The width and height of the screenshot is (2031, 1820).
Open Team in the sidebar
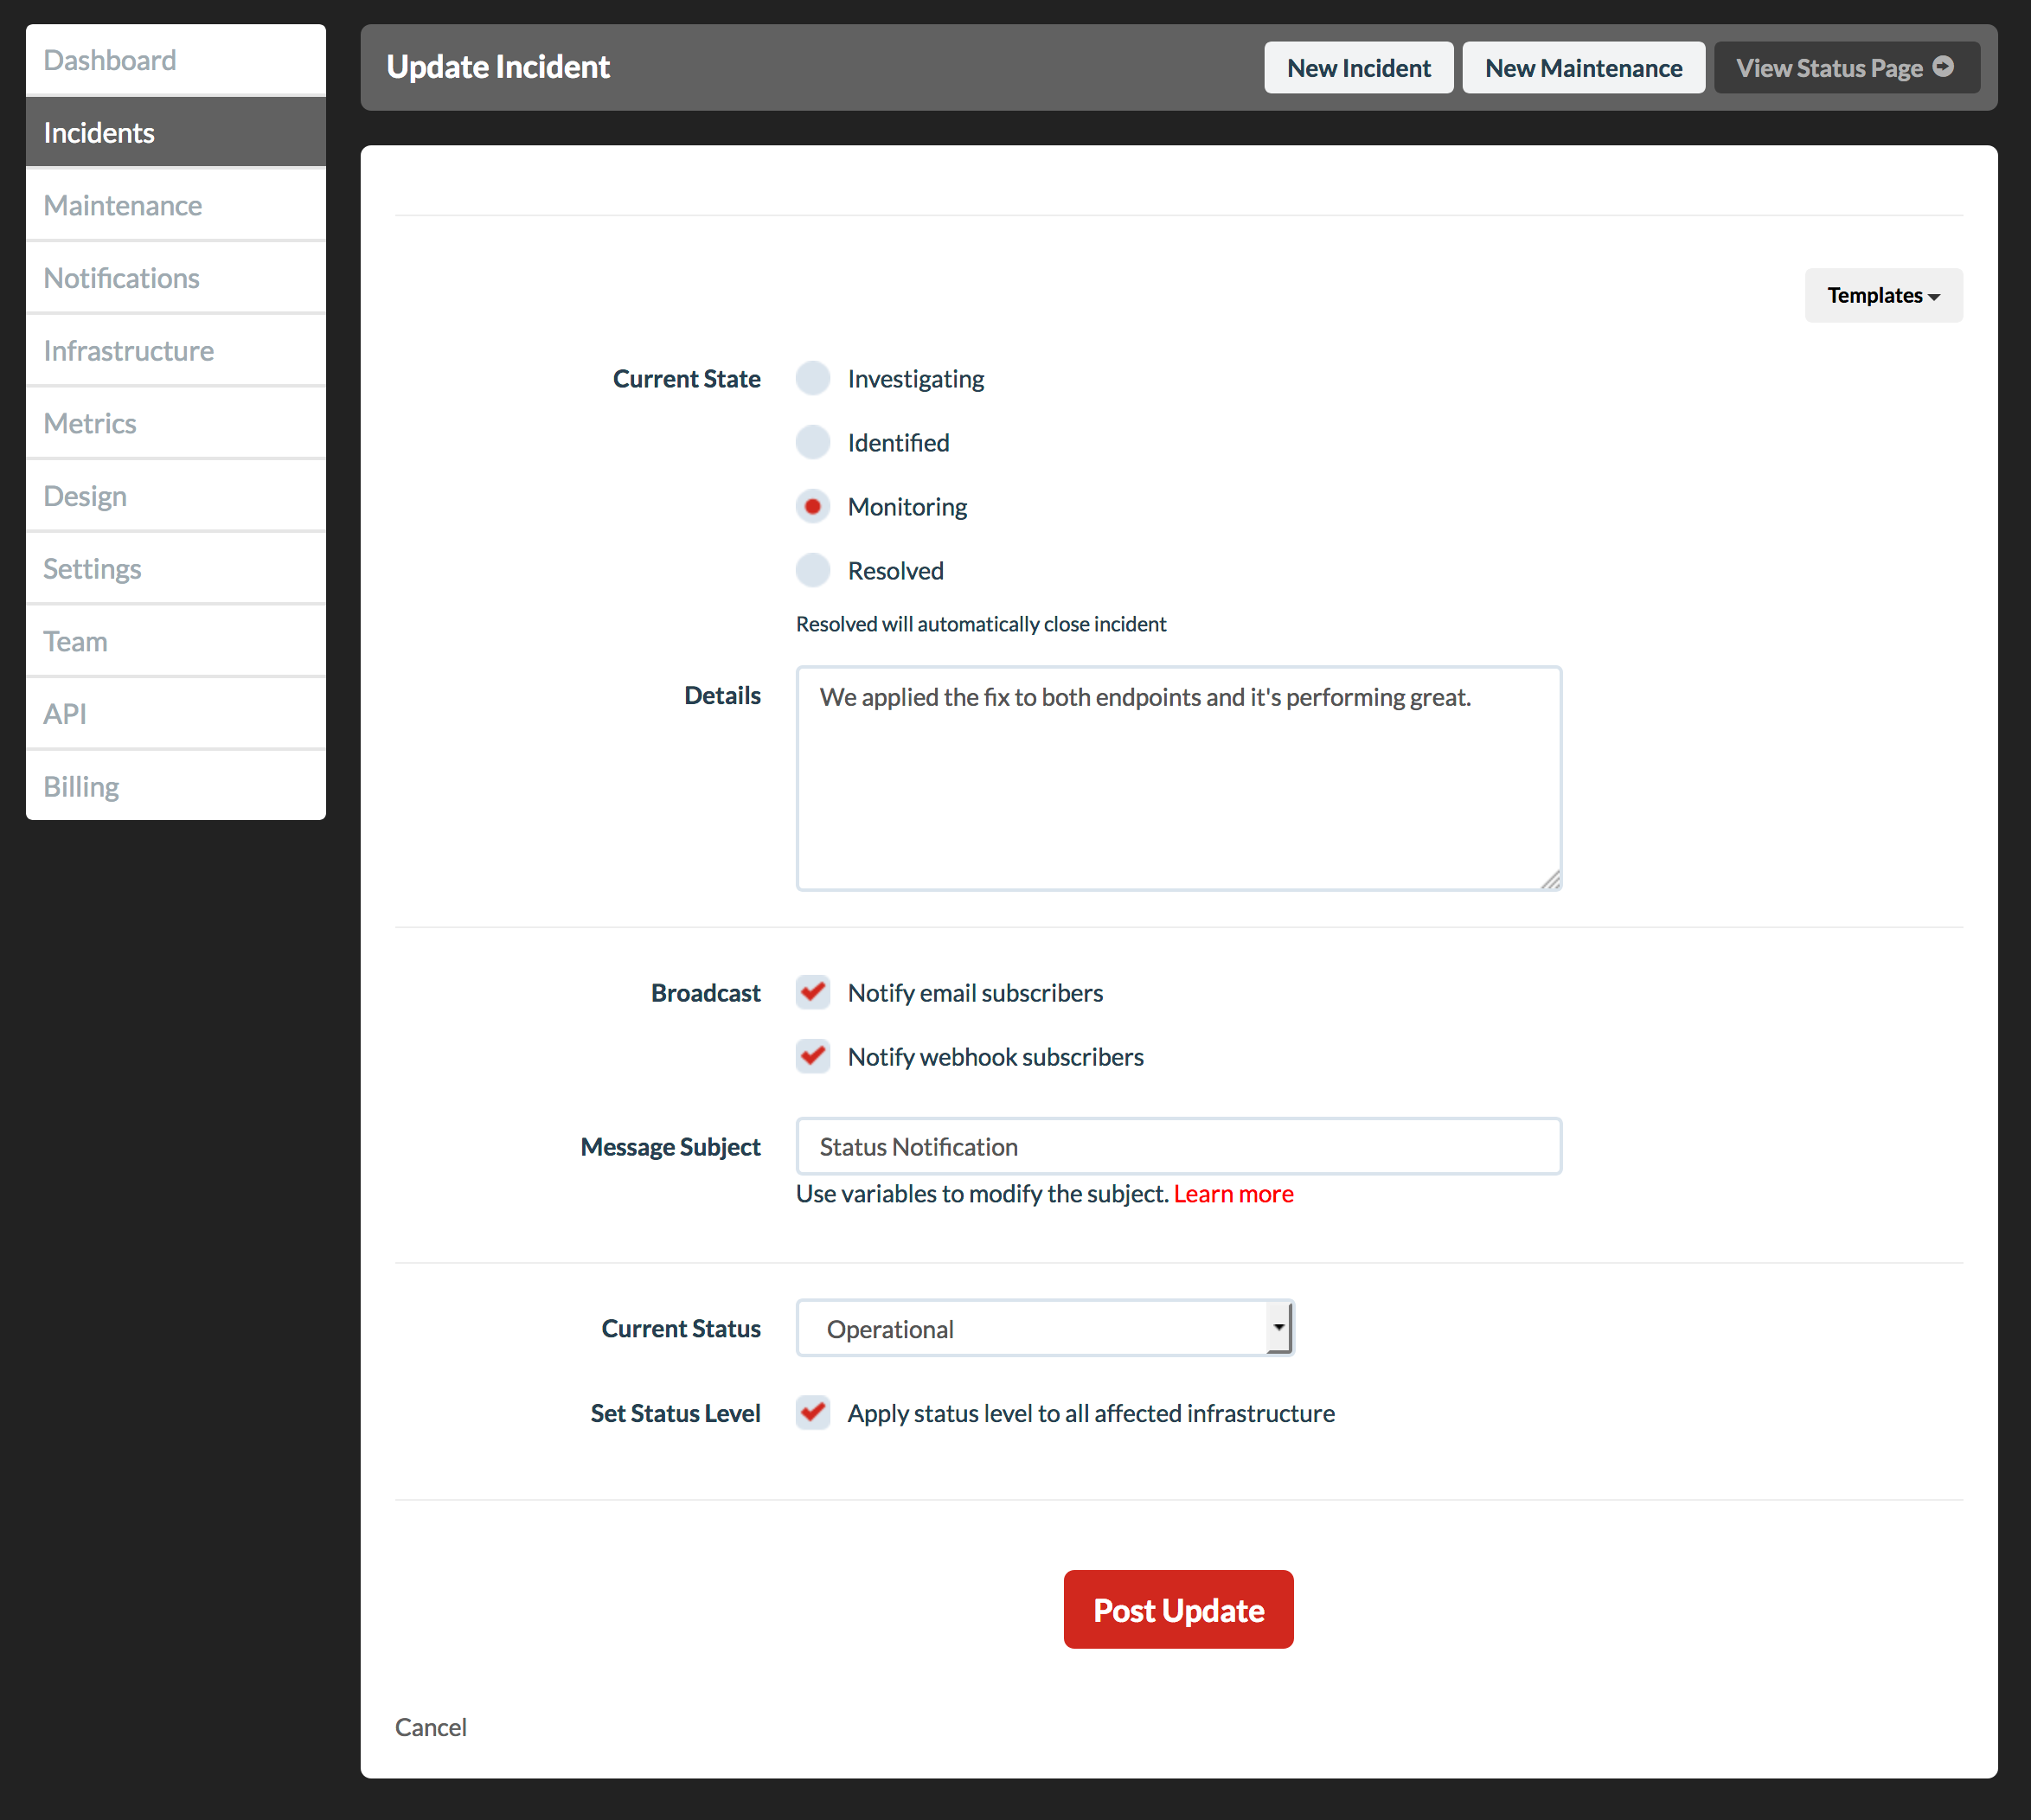click(176, 641)
